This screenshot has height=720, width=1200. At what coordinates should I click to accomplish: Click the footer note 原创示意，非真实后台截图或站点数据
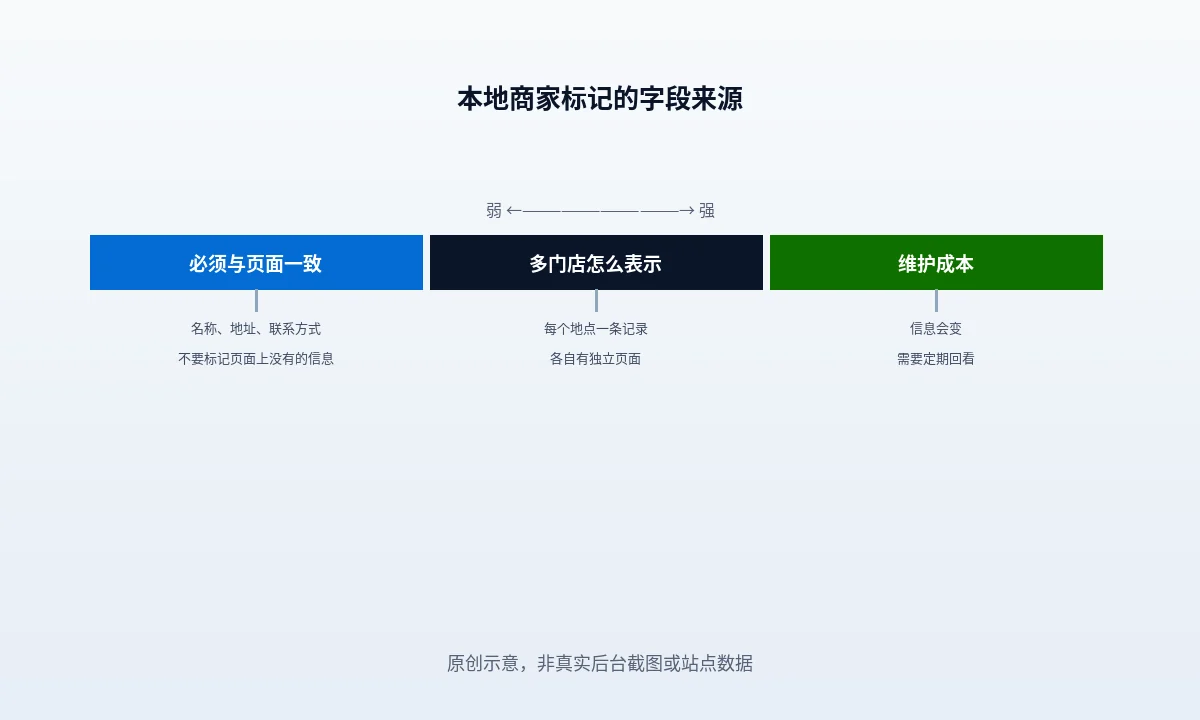pos(600,663)
